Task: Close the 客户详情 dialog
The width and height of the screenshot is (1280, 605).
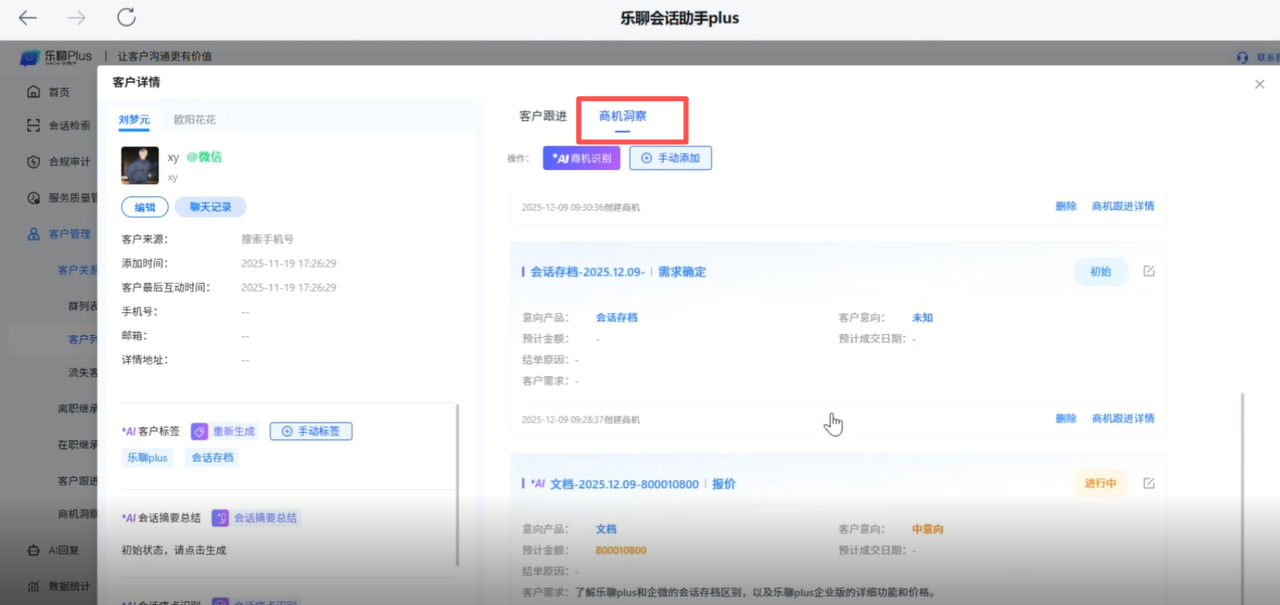Action: click(1259, 85)
